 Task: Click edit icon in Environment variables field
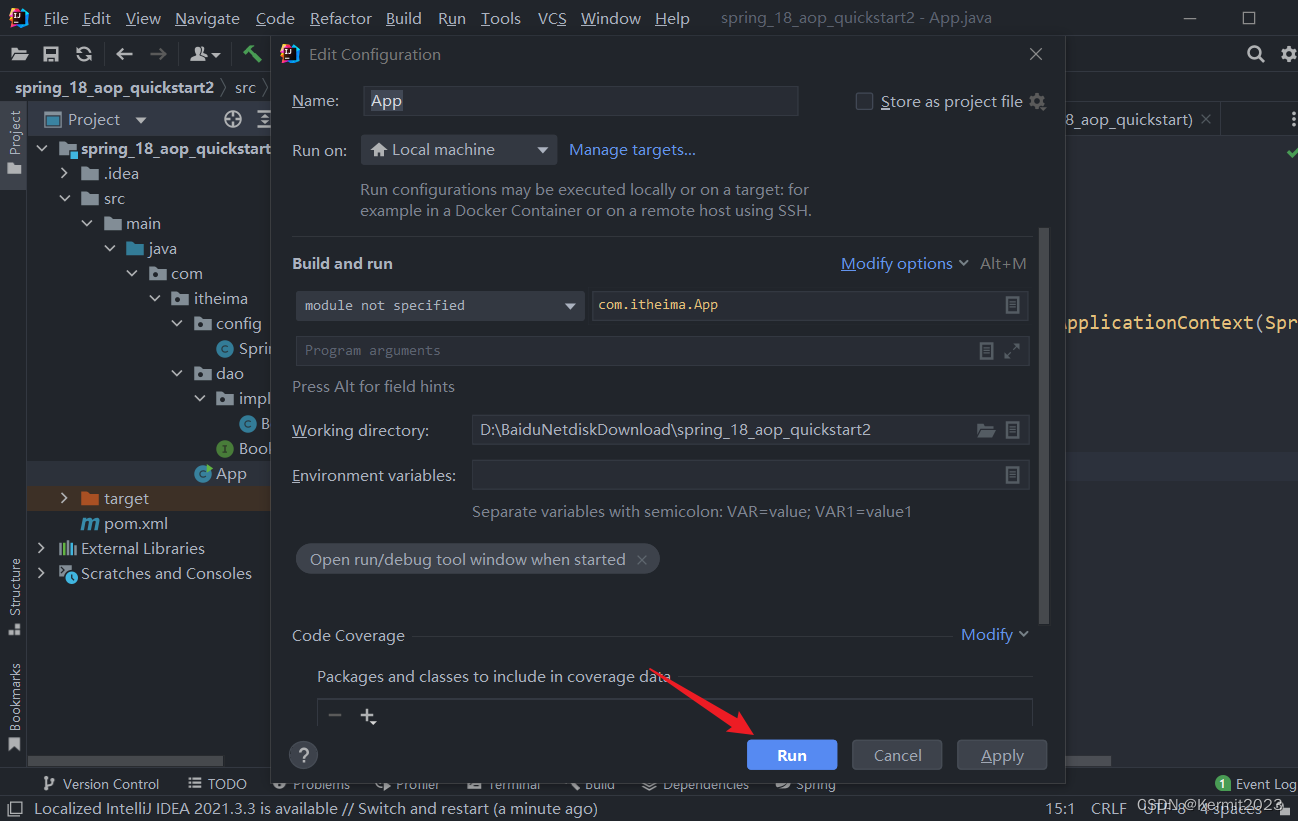(1012, 475)
